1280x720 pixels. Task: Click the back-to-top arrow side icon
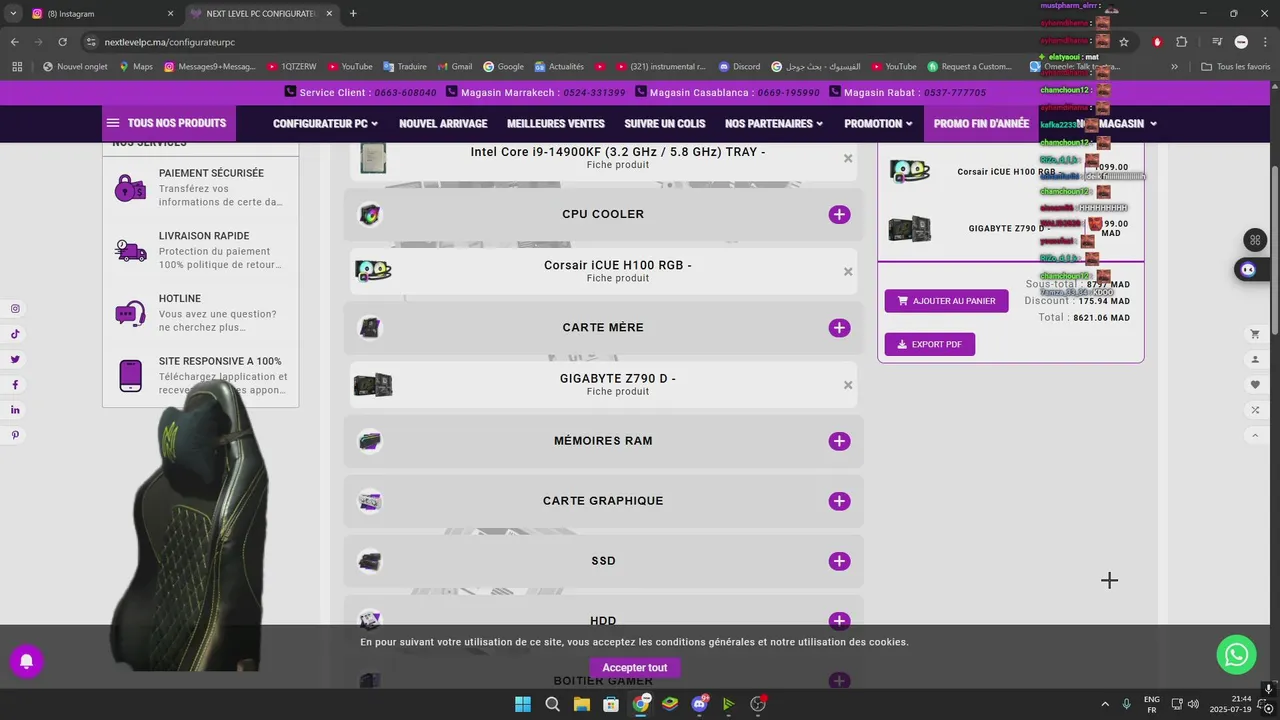(1255, 435)
